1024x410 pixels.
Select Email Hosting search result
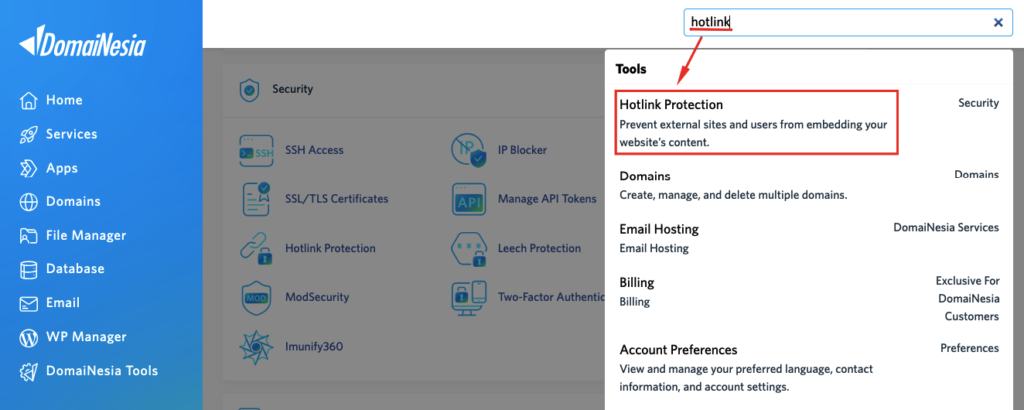tap(808, 238)
